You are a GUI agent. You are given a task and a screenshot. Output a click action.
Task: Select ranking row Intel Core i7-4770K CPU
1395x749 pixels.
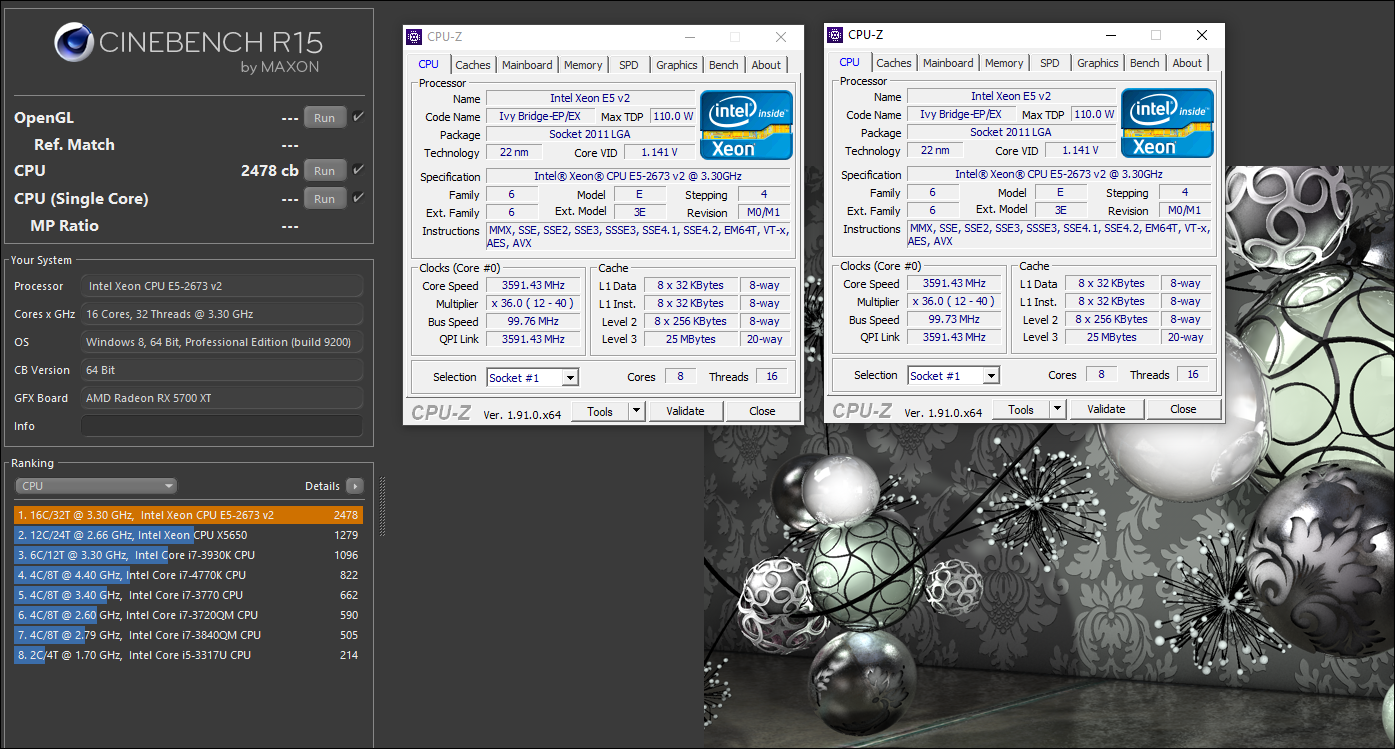189,575
